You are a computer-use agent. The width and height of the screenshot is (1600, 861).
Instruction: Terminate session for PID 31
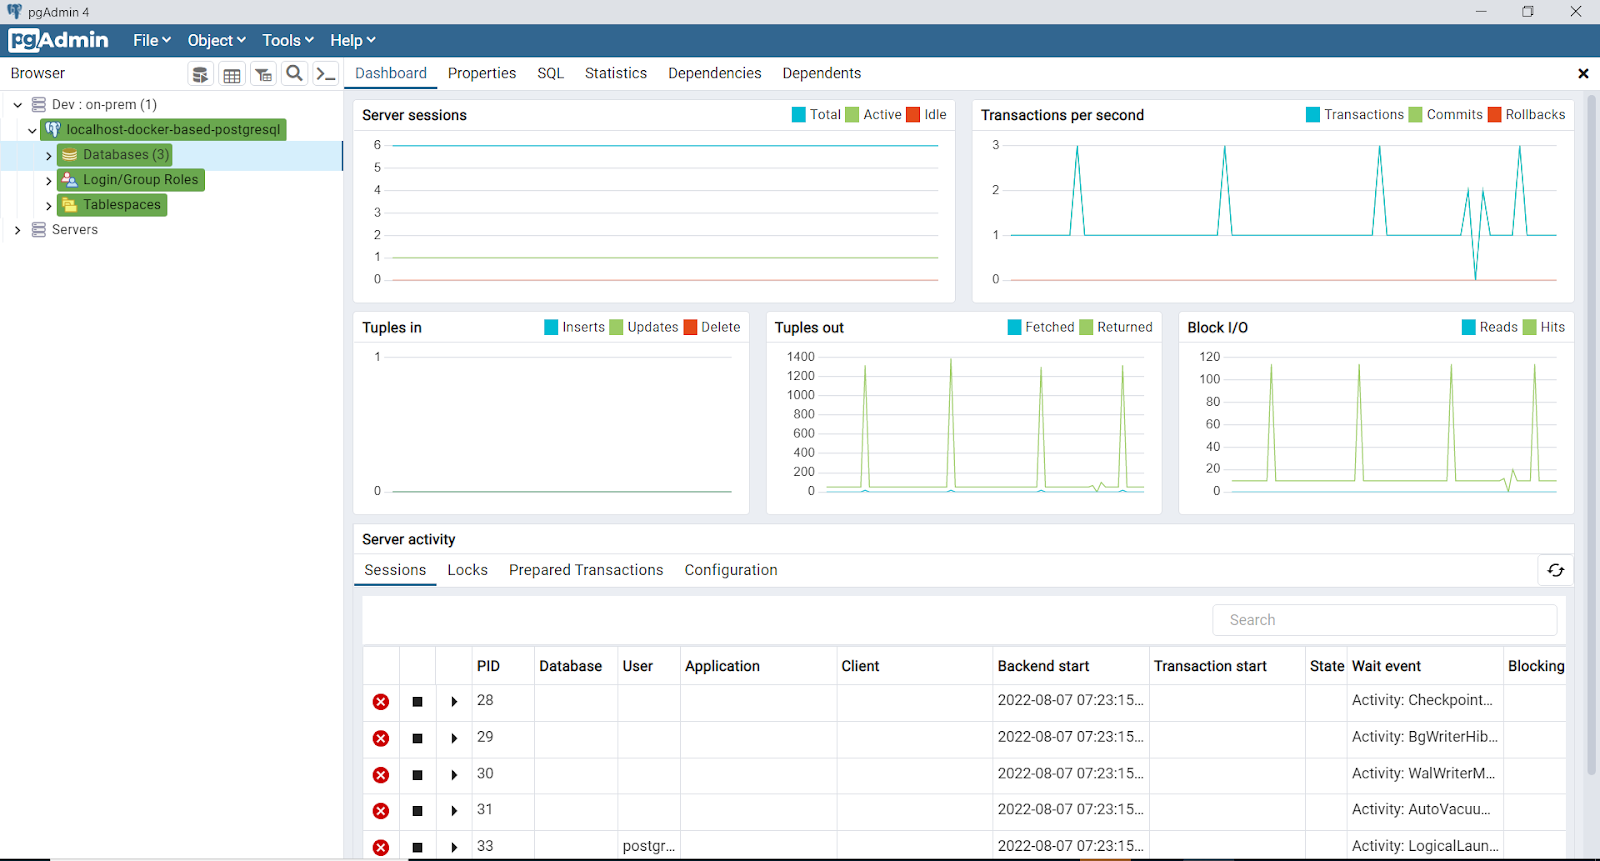(381, 811)
